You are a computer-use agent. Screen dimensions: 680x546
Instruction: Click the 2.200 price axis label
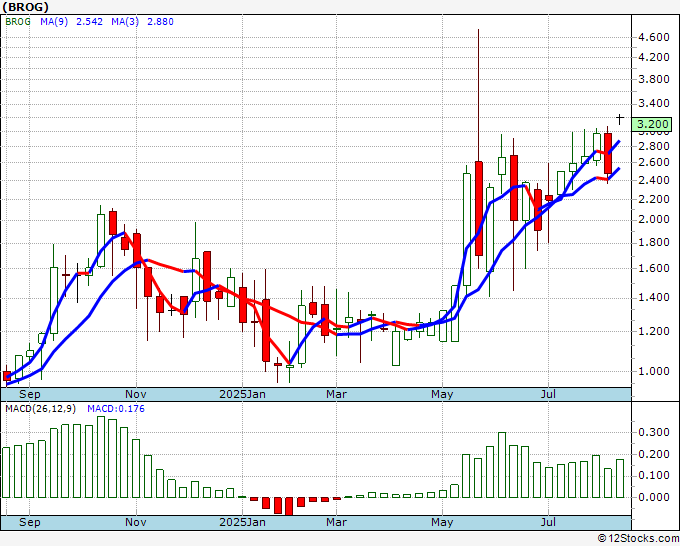coord(654,199)
